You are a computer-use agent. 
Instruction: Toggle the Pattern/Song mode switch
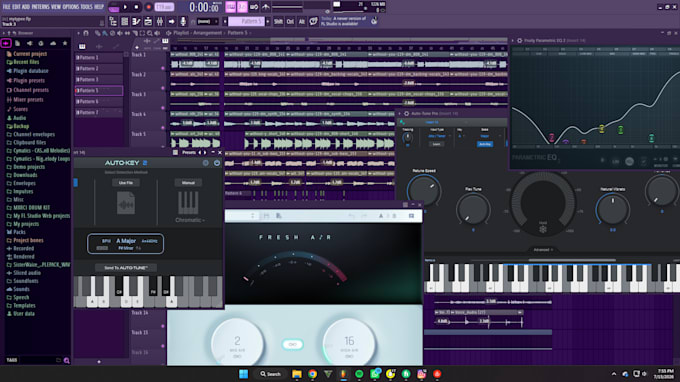(114, 7)
